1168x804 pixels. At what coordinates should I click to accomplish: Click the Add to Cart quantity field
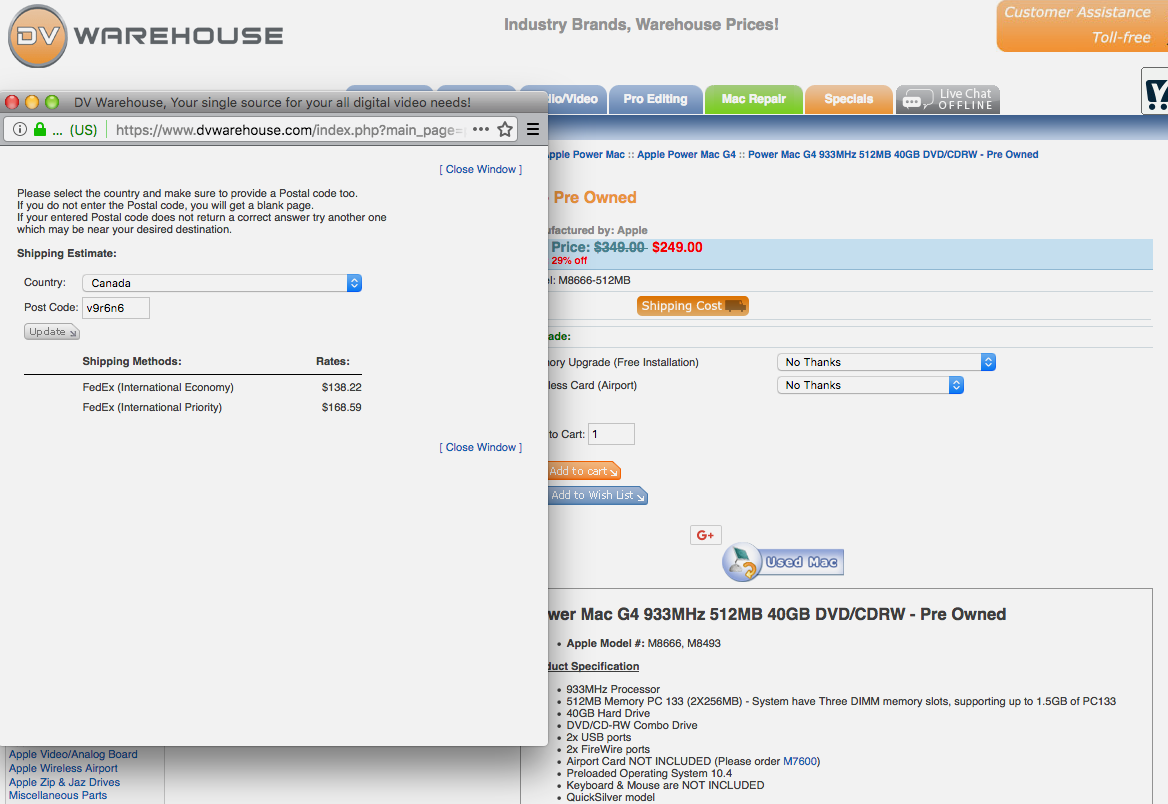pyautogui.click(x=612, y=434)
